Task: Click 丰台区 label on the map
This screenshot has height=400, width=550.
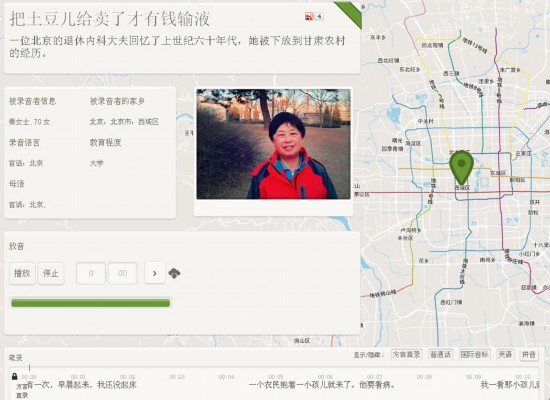Action: pos(405,238)
